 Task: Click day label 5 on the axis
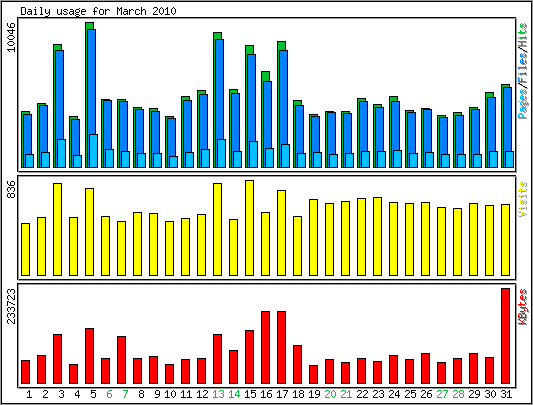[x=93, y=394]
